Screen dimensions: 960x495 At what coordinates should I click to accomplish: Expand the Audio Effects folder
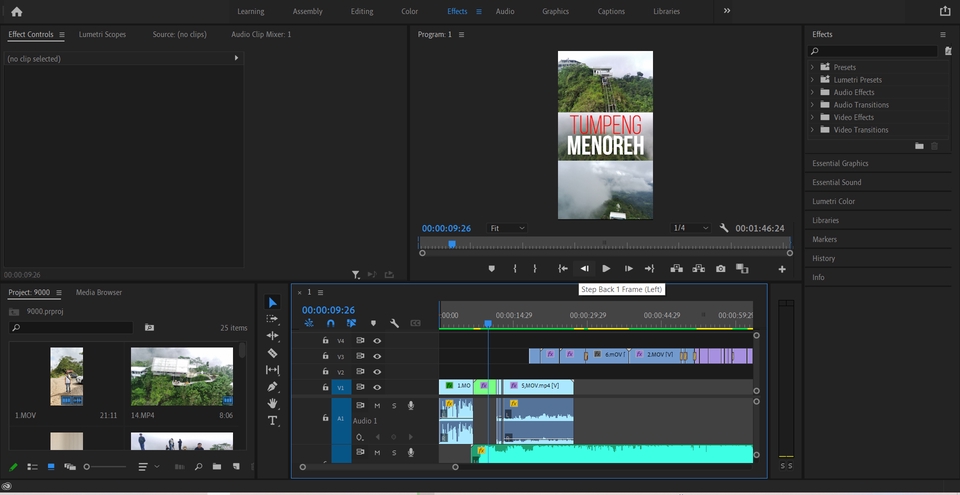(812, 92)
